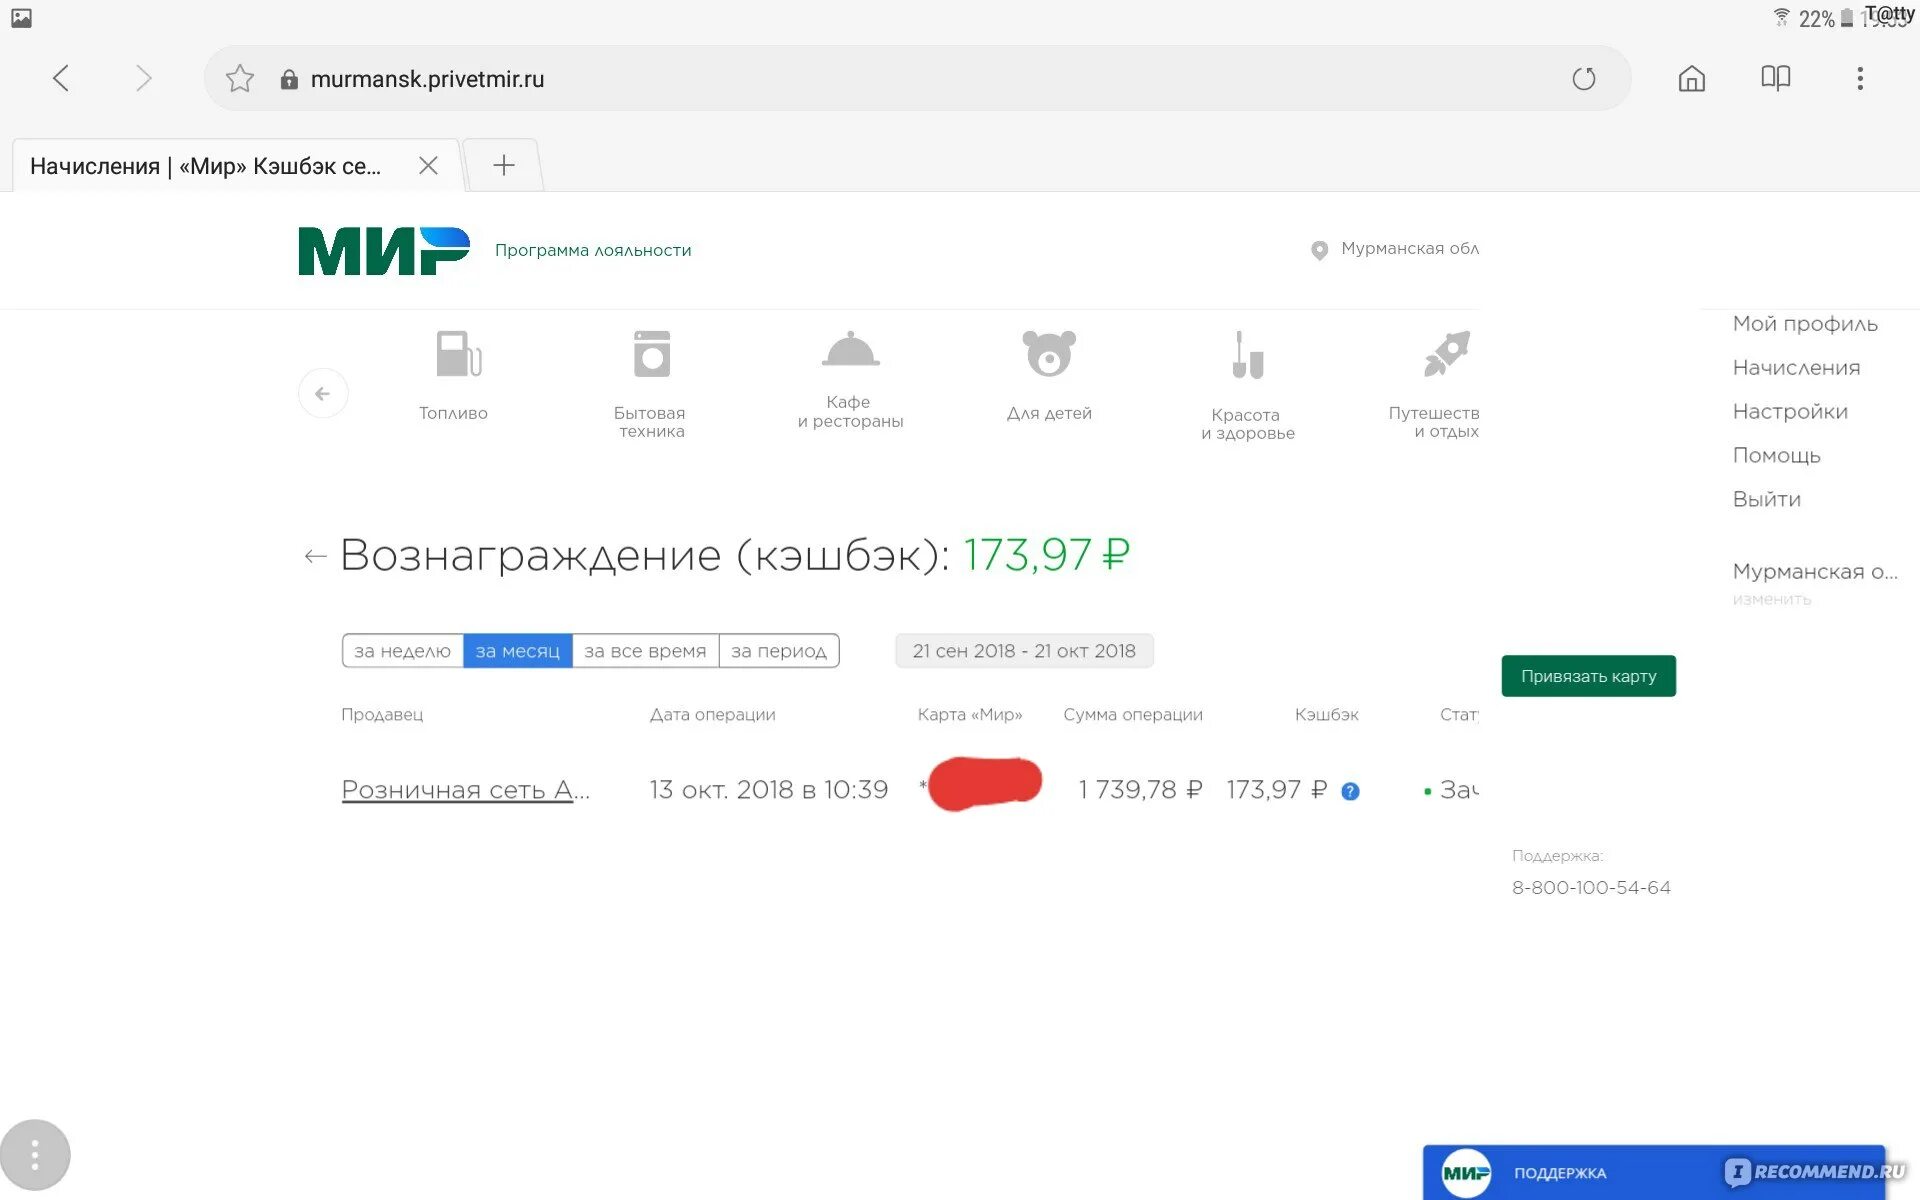
Task: Reload the page with refresh icon
Action: 1583,78
